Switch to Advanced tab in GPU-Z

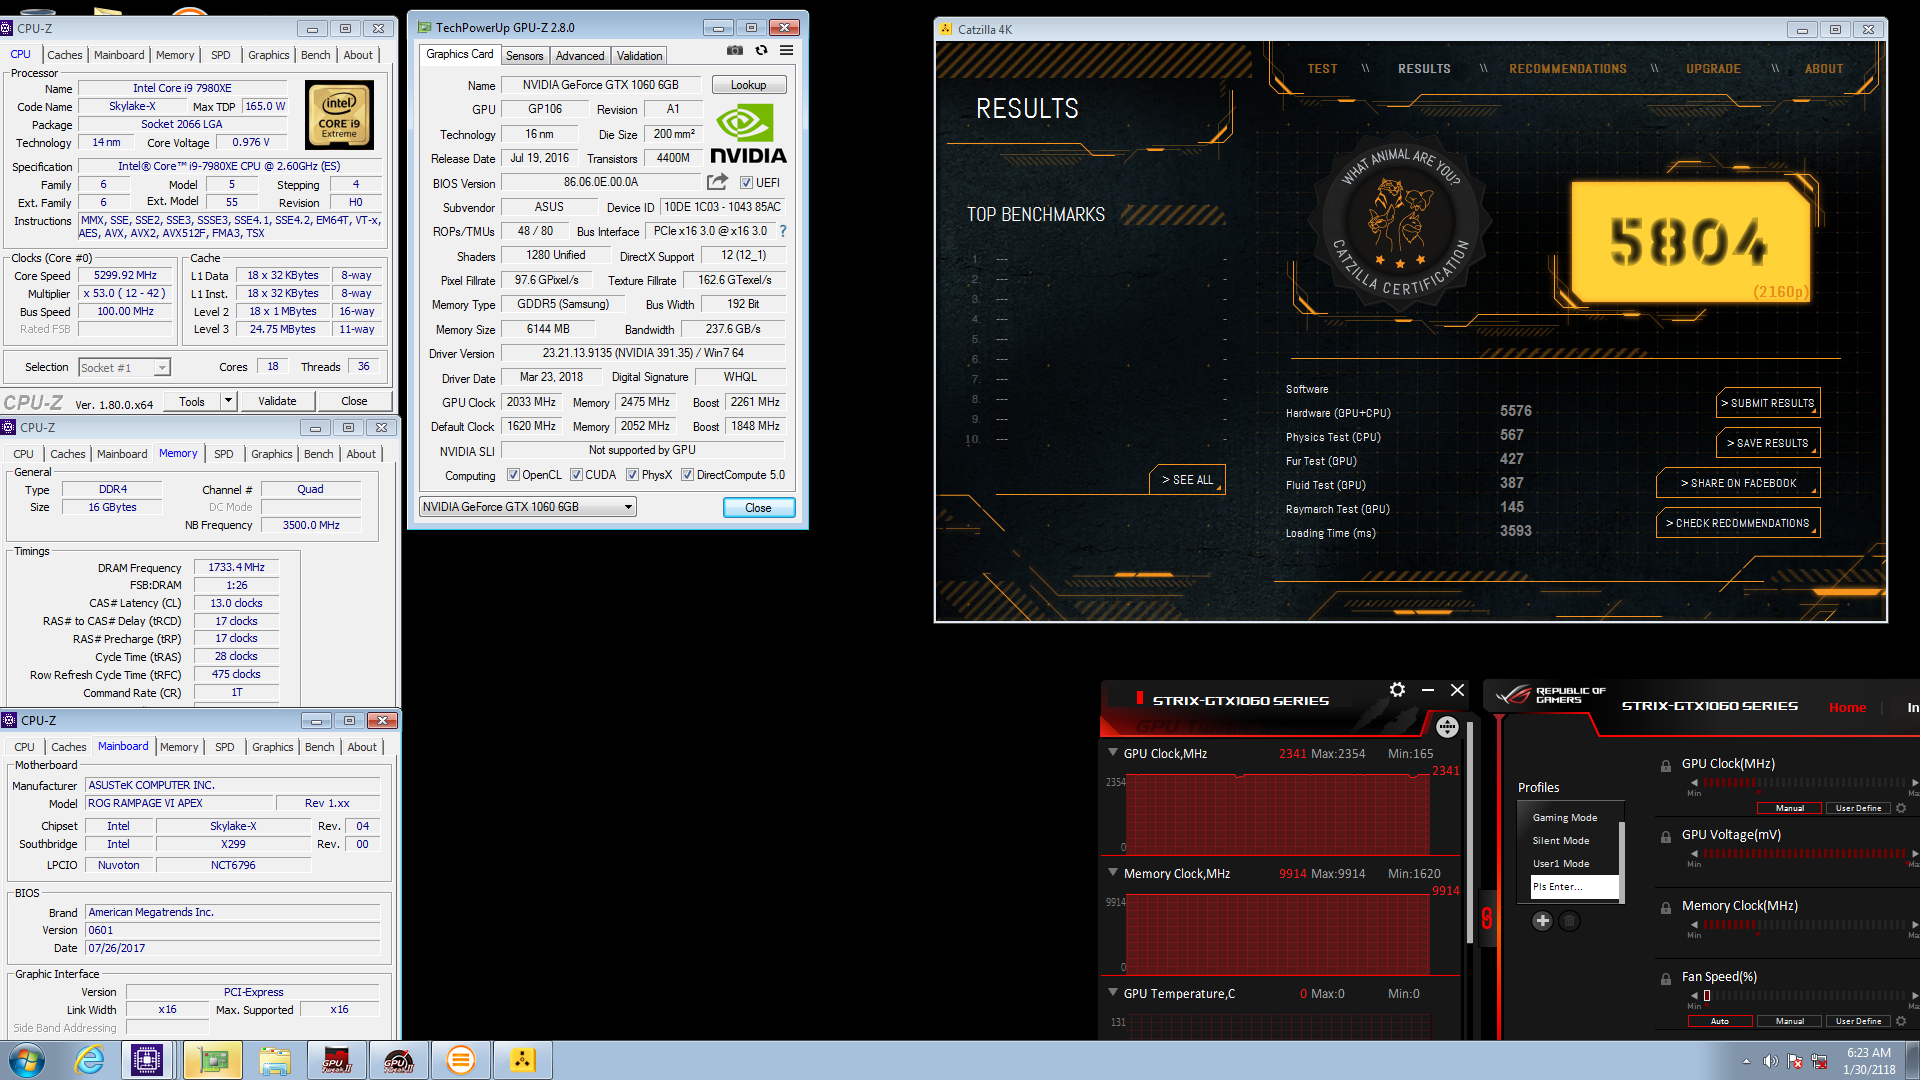580,56
